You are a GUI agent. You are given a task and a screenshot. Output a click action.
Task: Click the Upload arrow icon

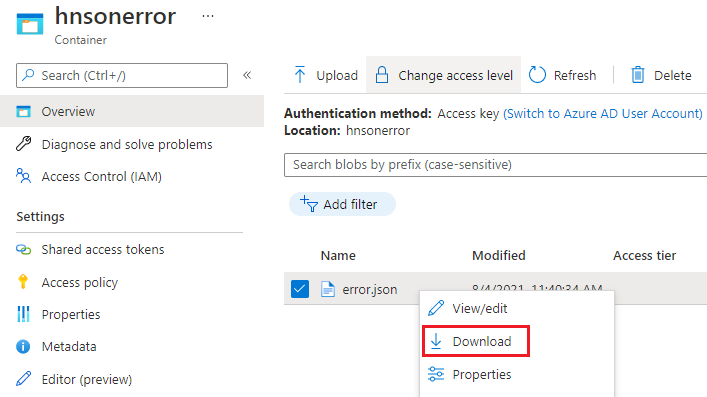coord(300,75)
